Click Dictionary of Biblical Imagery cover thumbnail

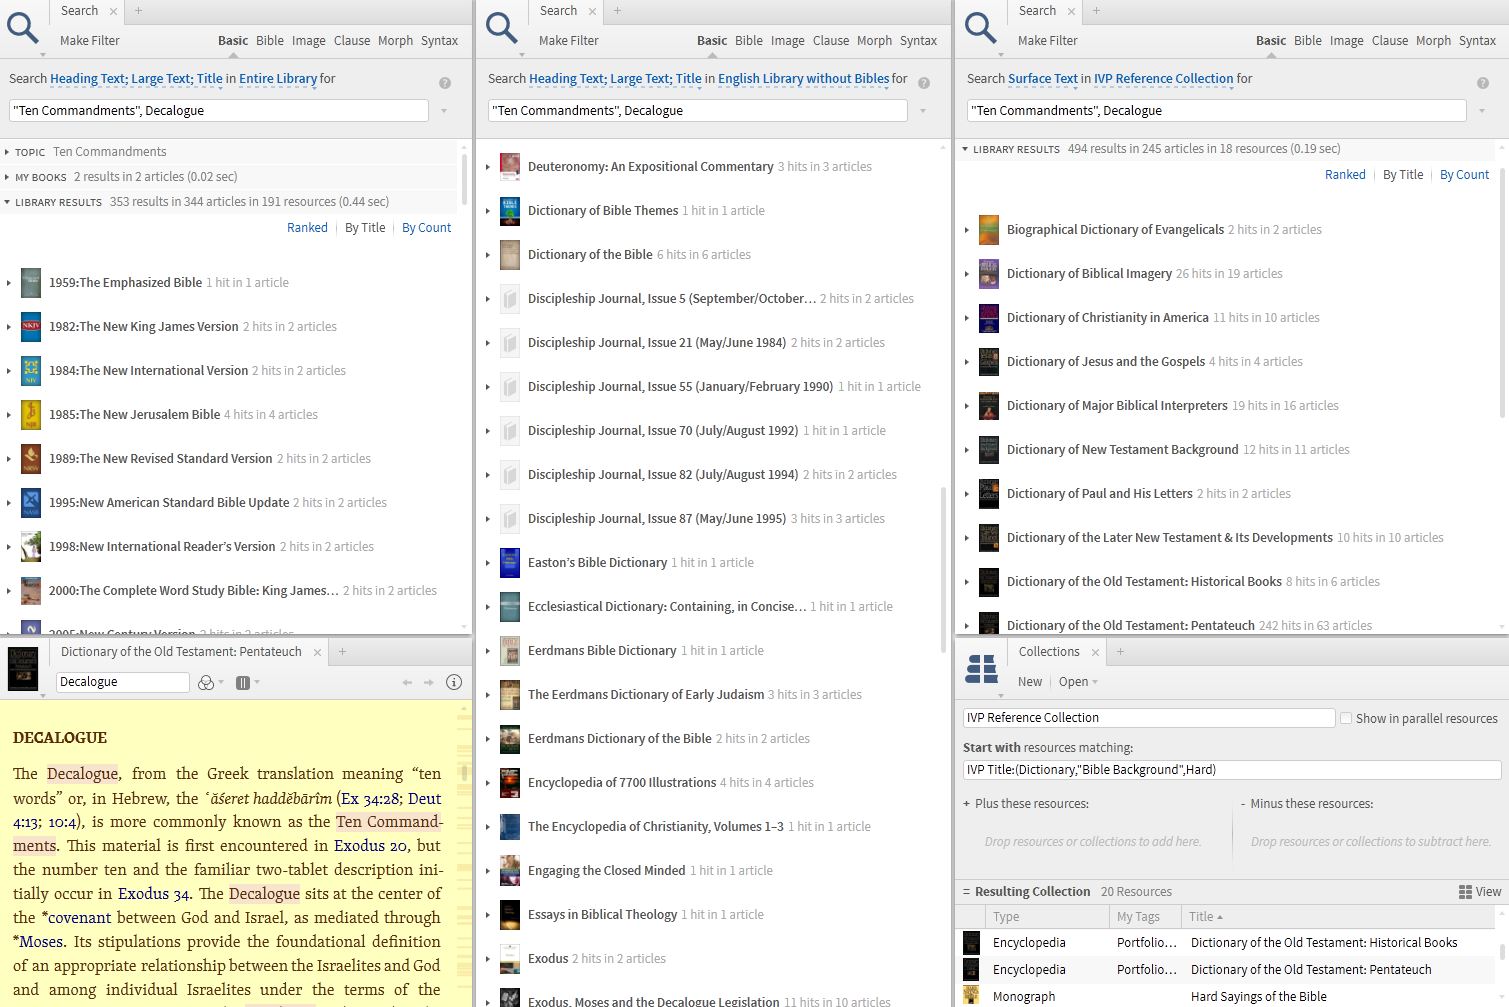[989, 274]
